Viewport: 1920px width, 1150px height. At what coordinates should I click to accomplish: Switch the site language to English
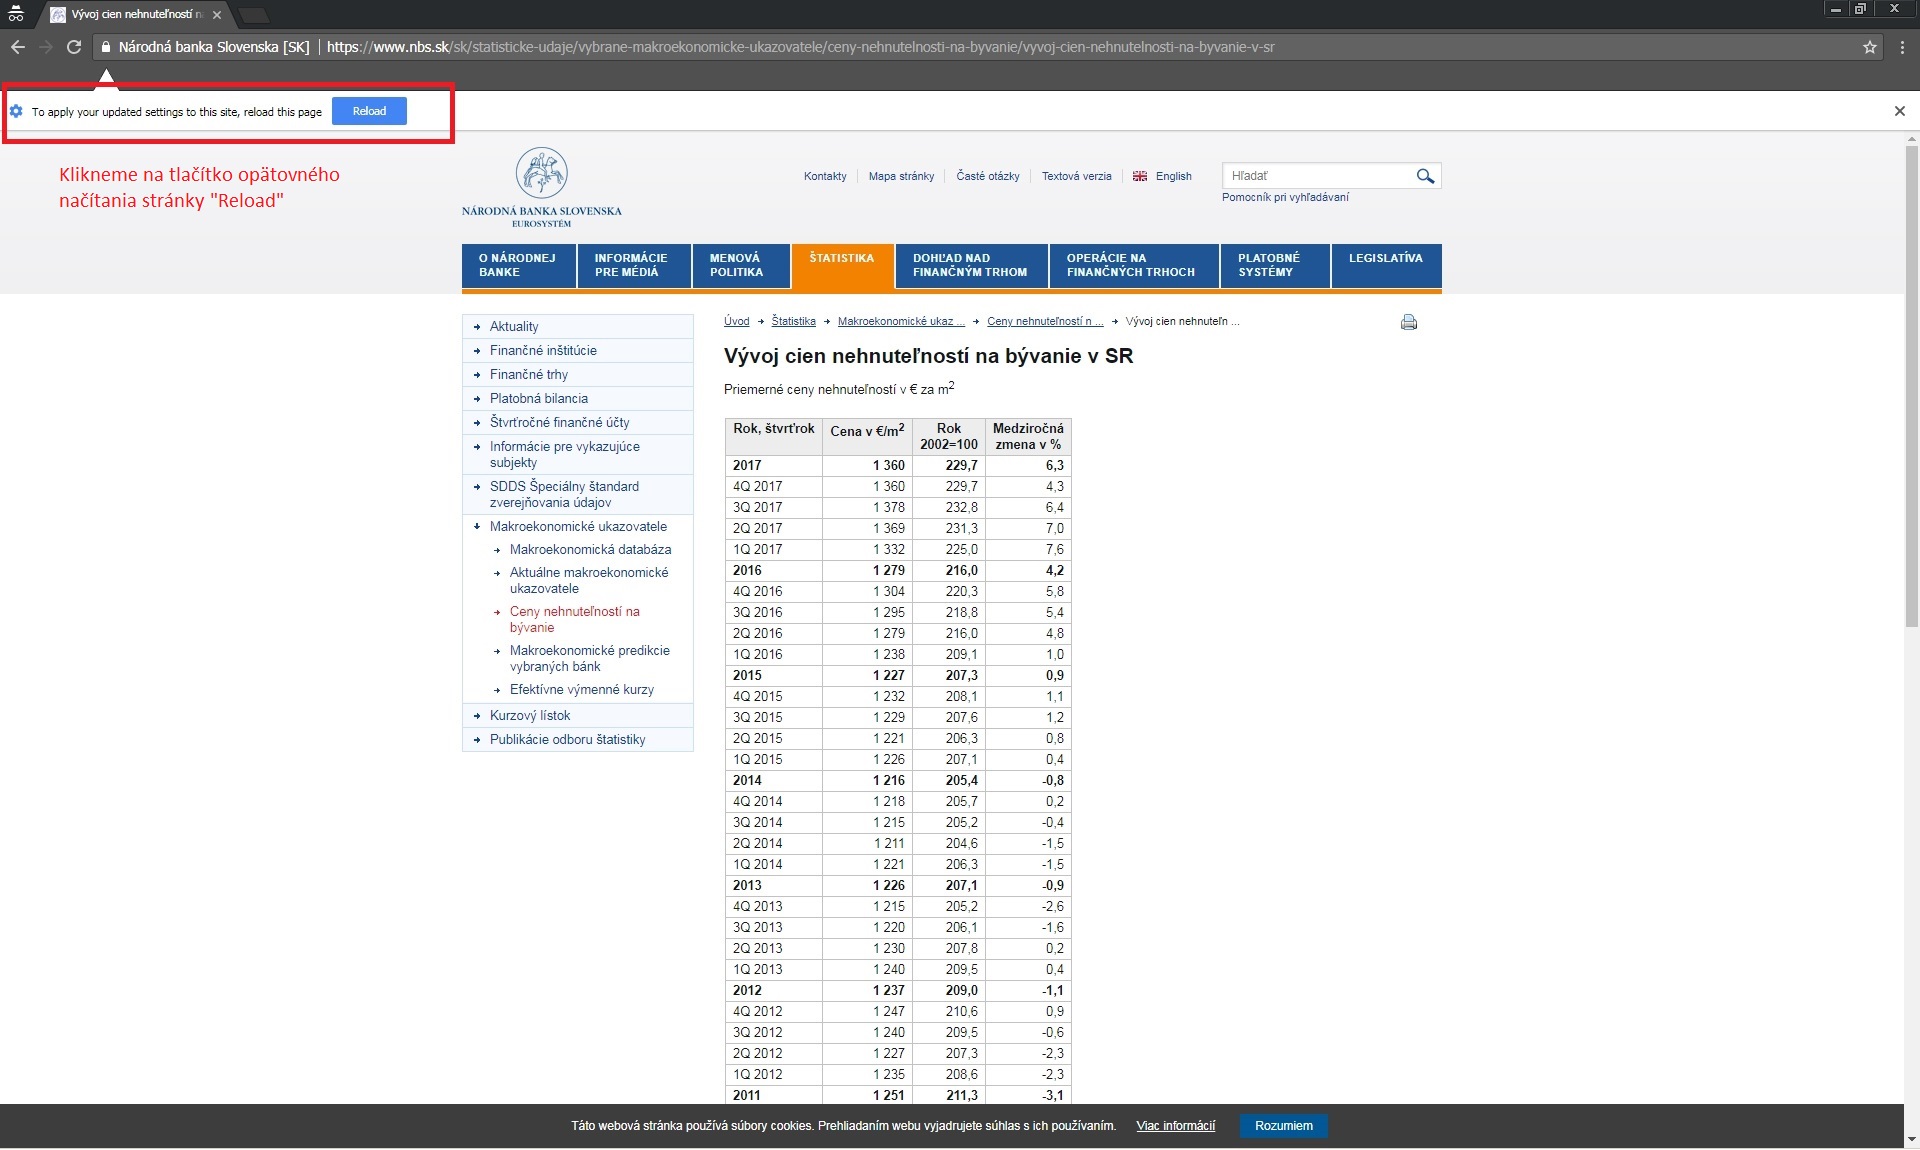[x=1172, y=176]
